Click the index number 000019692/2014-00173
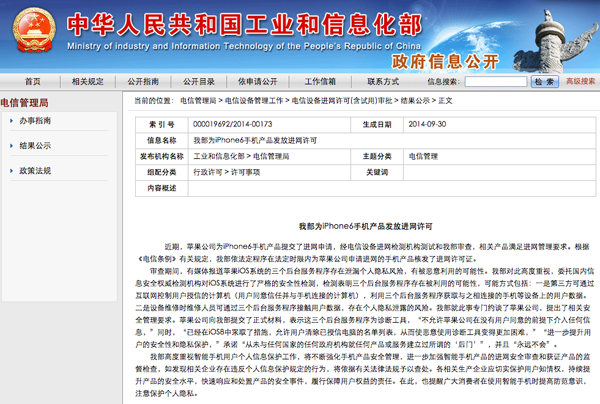The image size is (600, 404). tap(233, 124)
